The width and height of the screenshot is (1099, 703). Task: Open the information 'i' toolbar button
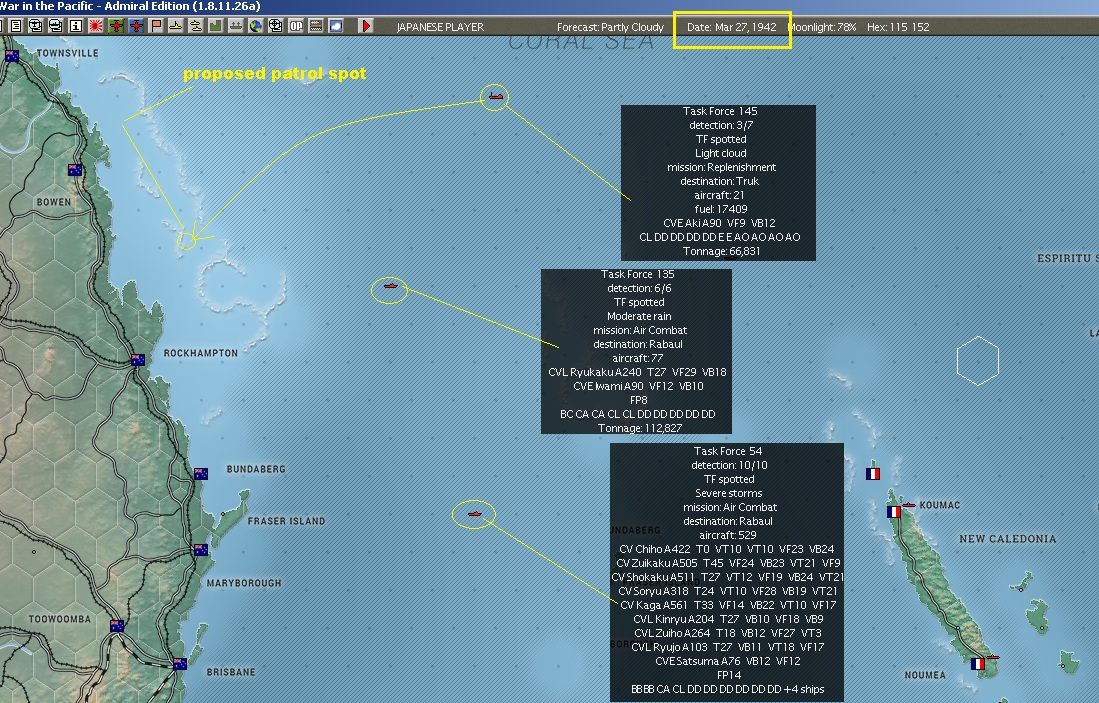pos(76,26)
